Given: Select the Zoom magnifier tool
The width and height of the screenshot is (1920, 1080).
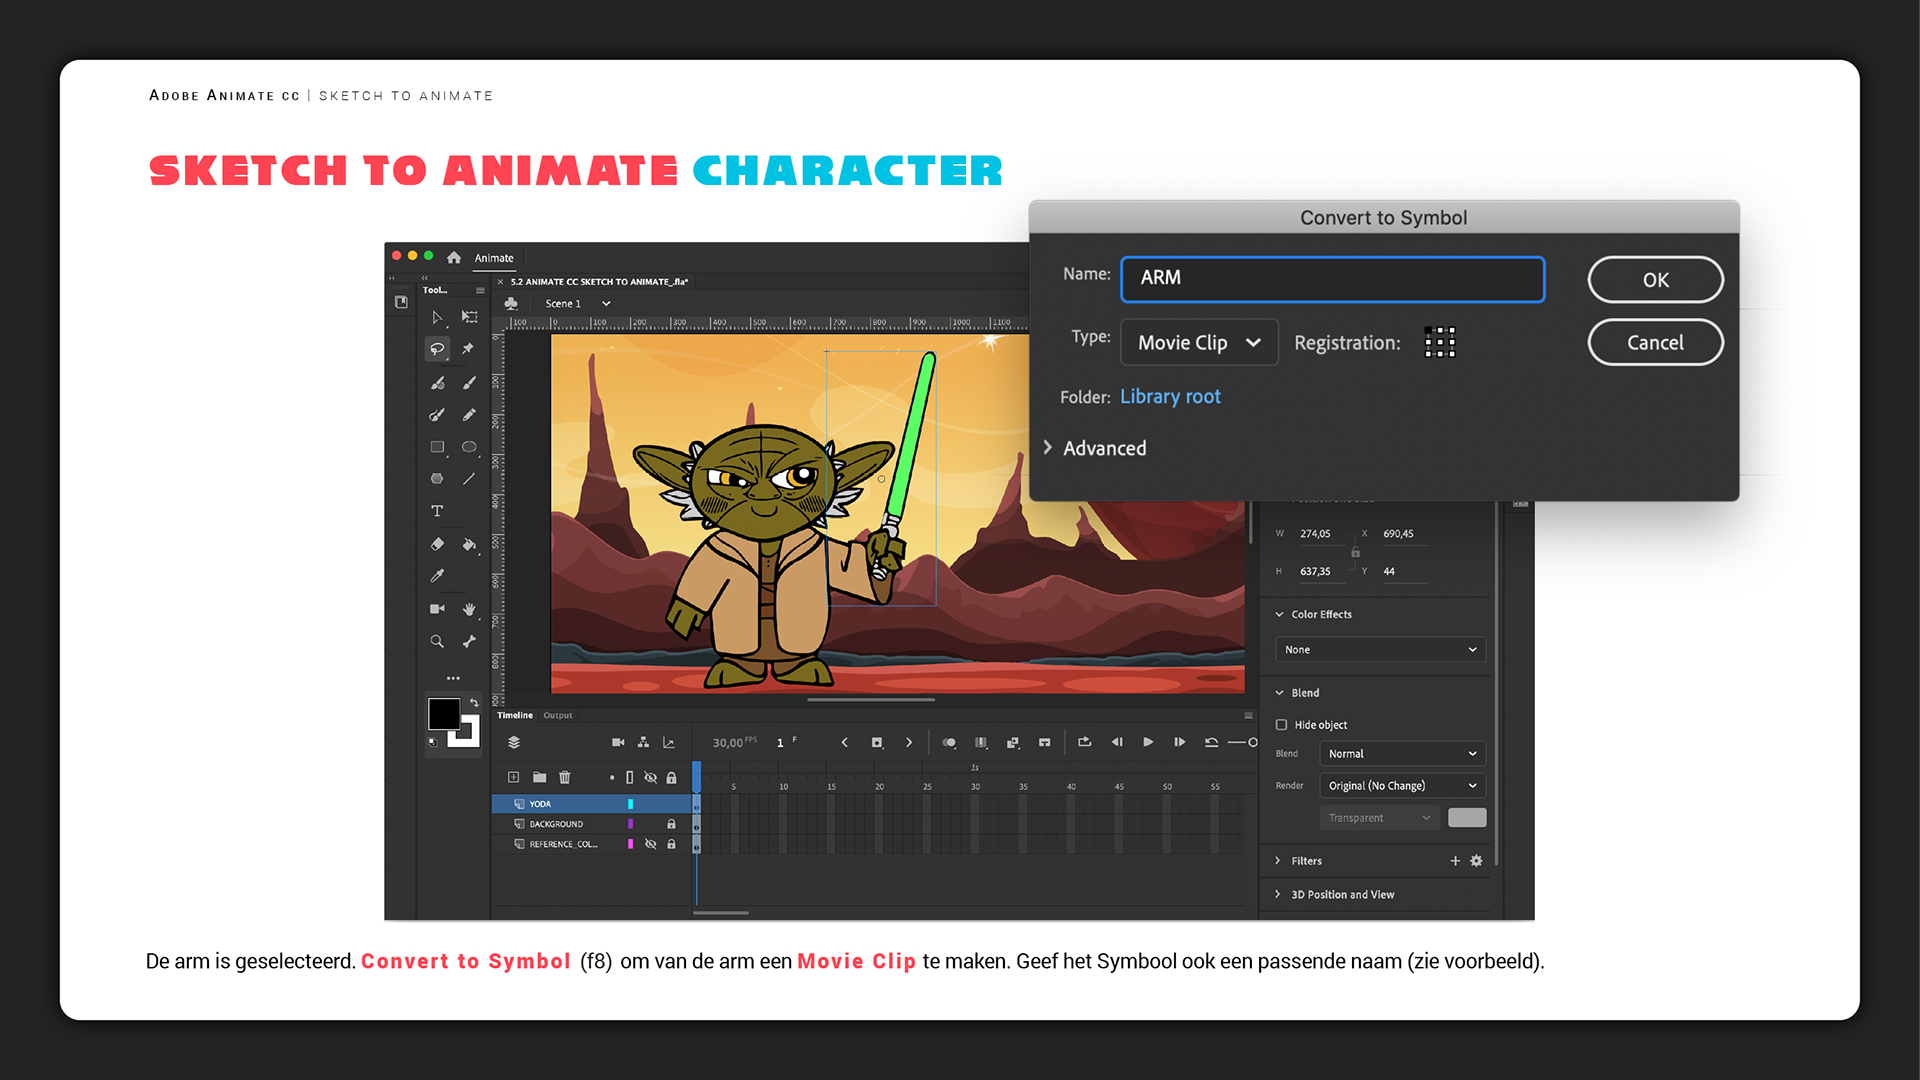Looking at the screenshot, I should click(x=437, y=641).
